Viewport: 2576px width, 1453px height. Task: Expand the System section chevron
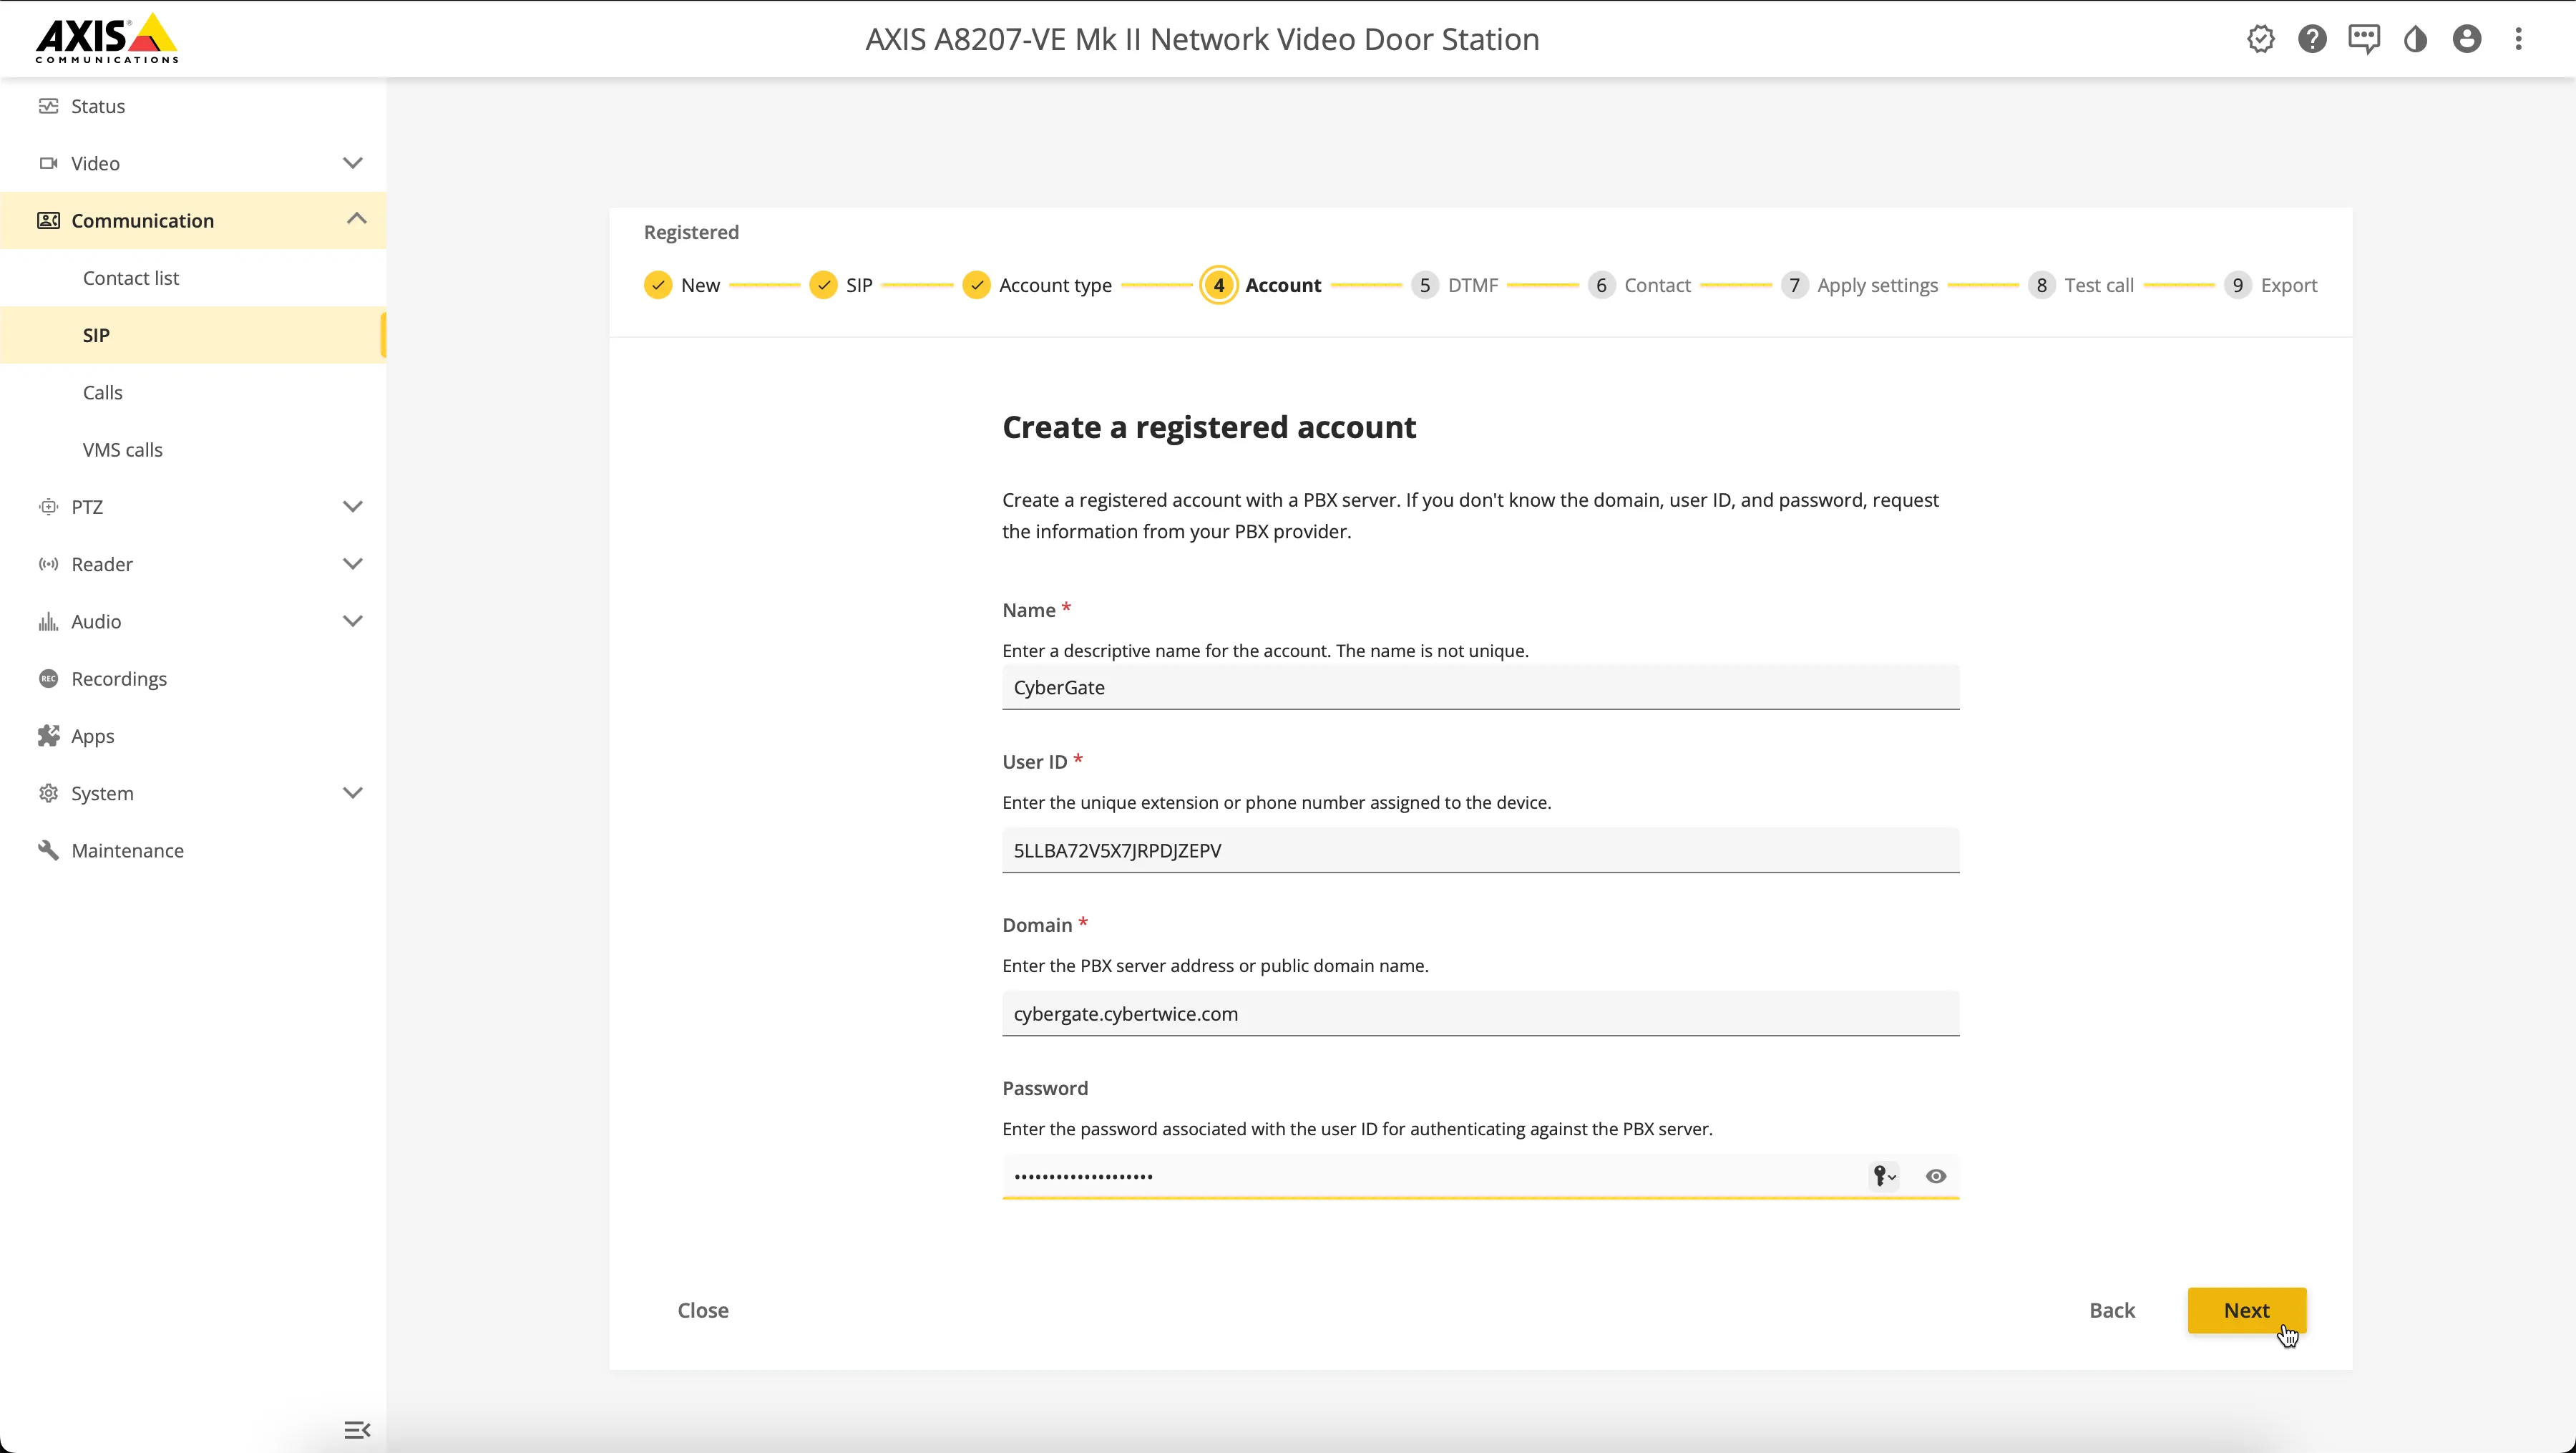(352, 793)
